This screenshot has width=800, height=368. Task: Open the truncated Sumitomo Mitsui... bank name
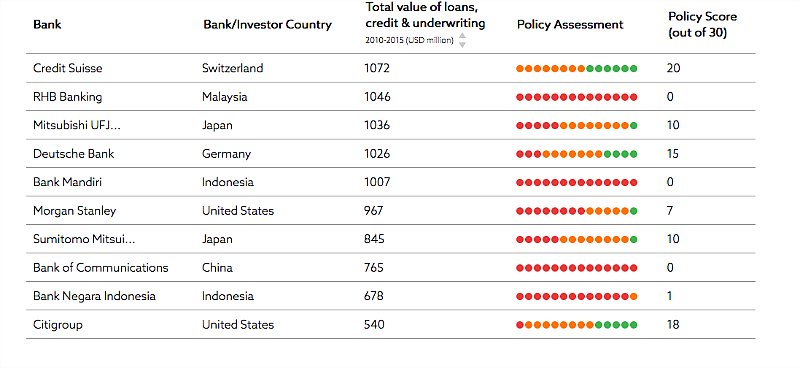point(84,239)
